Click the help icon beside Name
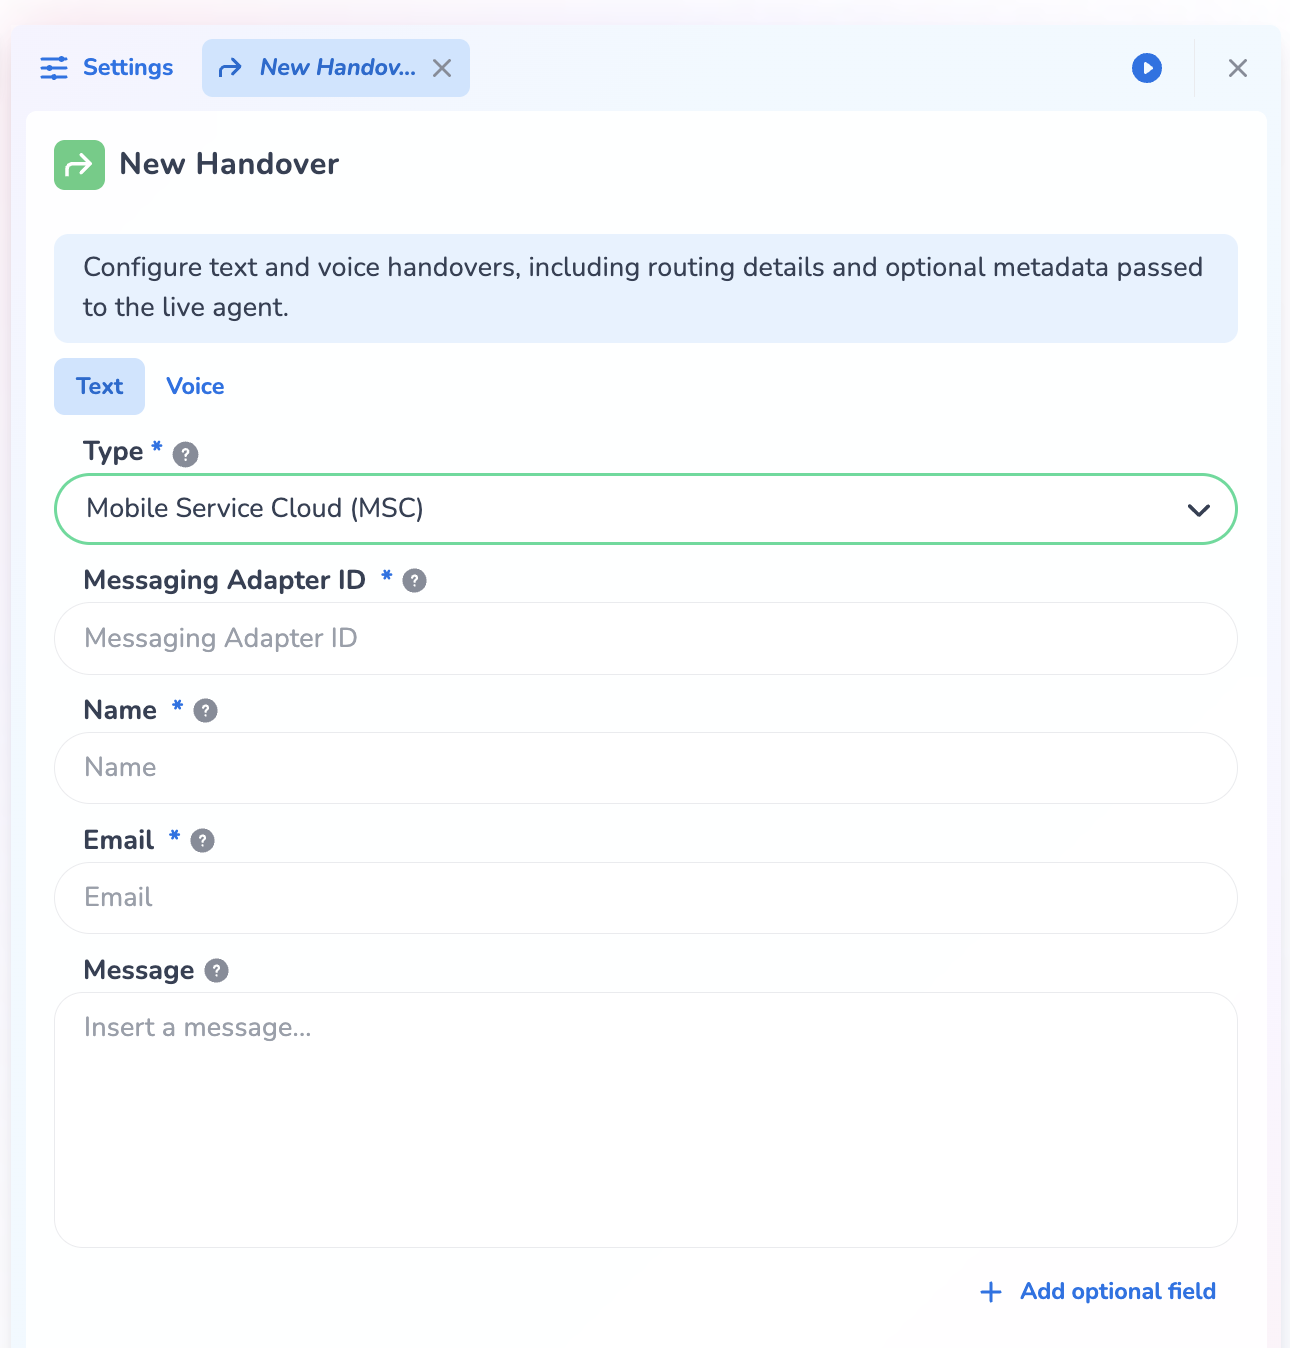Screen dimensions: 1290x1348 click(x=205, y=711)
